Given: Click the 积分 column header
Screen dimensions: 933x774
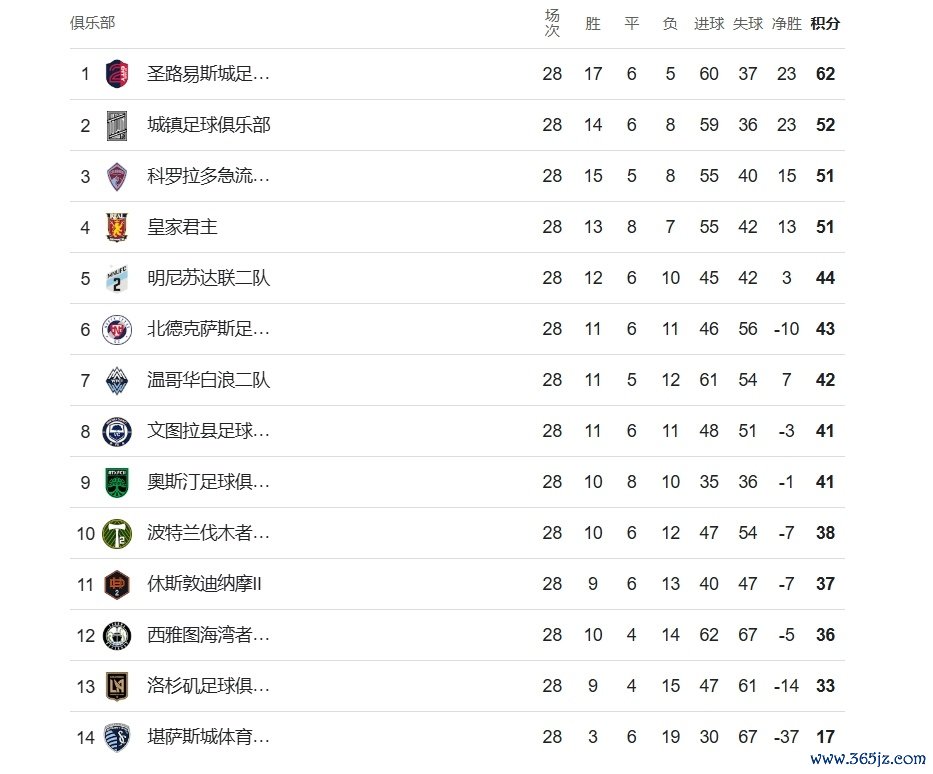Looking at the screenshot, I should point(825,23).
